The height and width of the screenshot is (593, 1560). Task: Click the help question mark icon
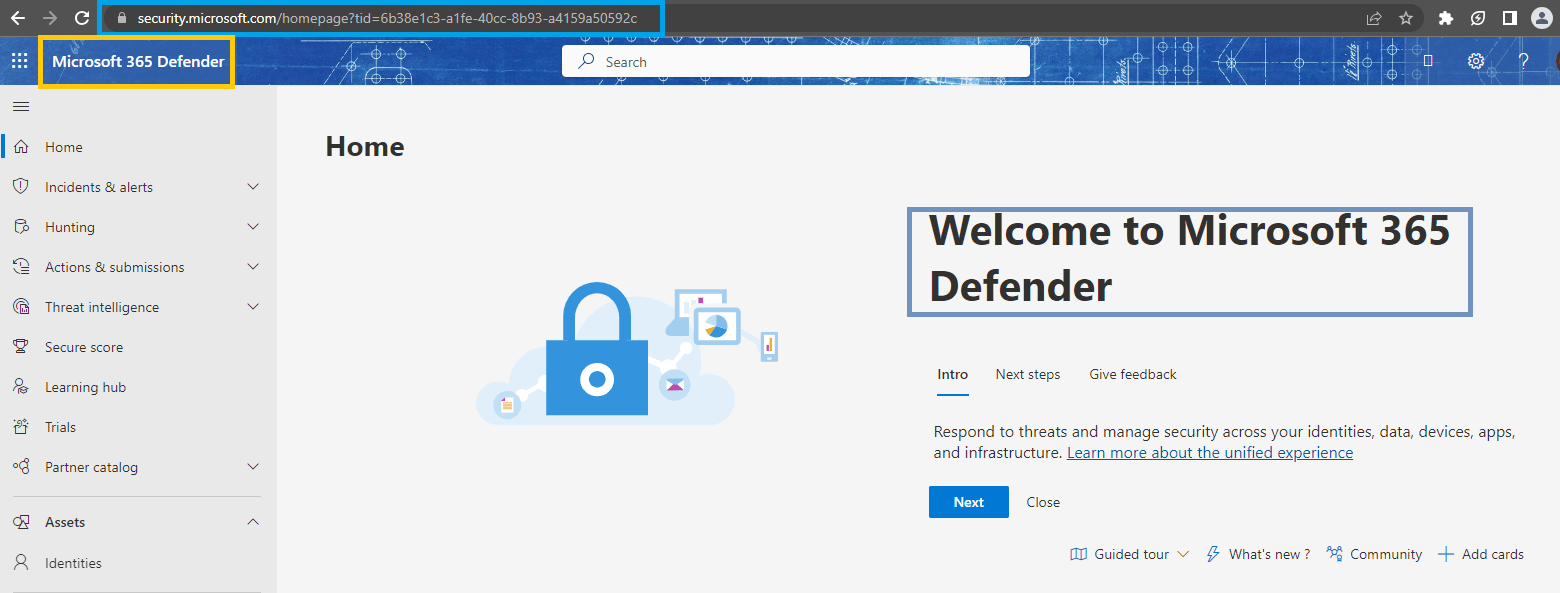click(1523, 61)
